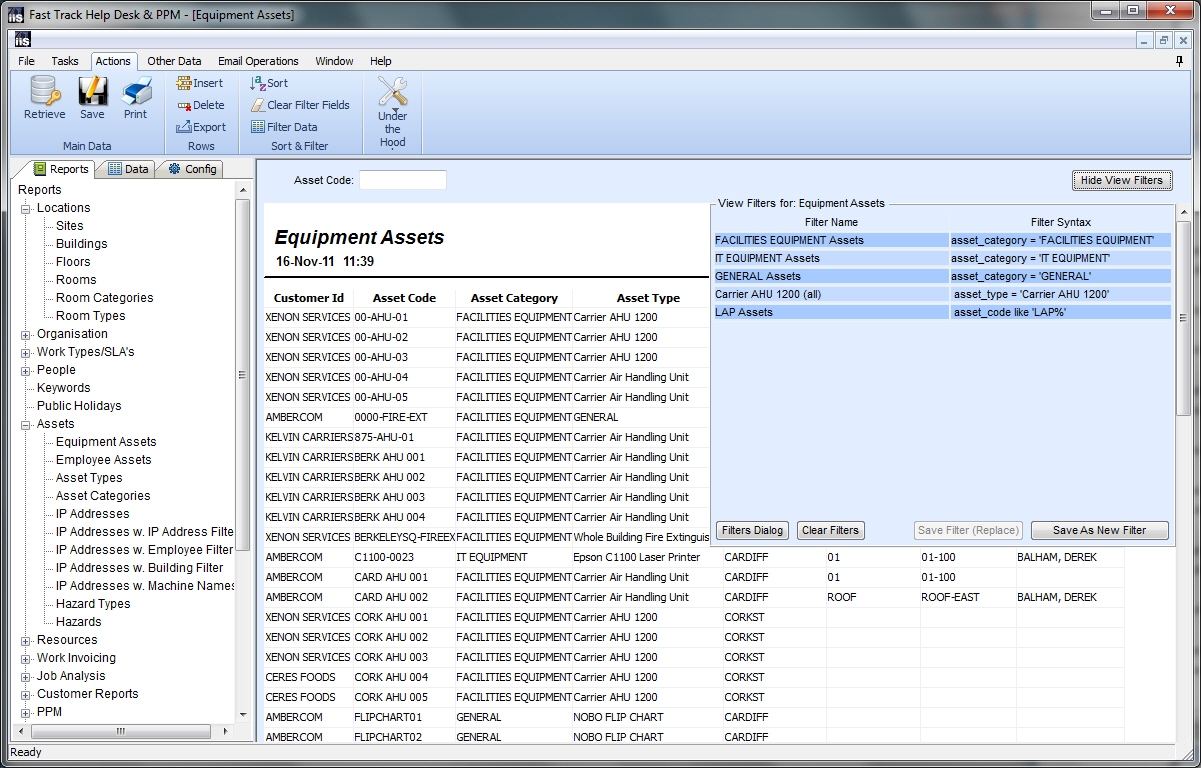The width and height of the screenshot is (1201, 768).
Task: Click the application icon in title bar
Action: [x=15, y=13]
